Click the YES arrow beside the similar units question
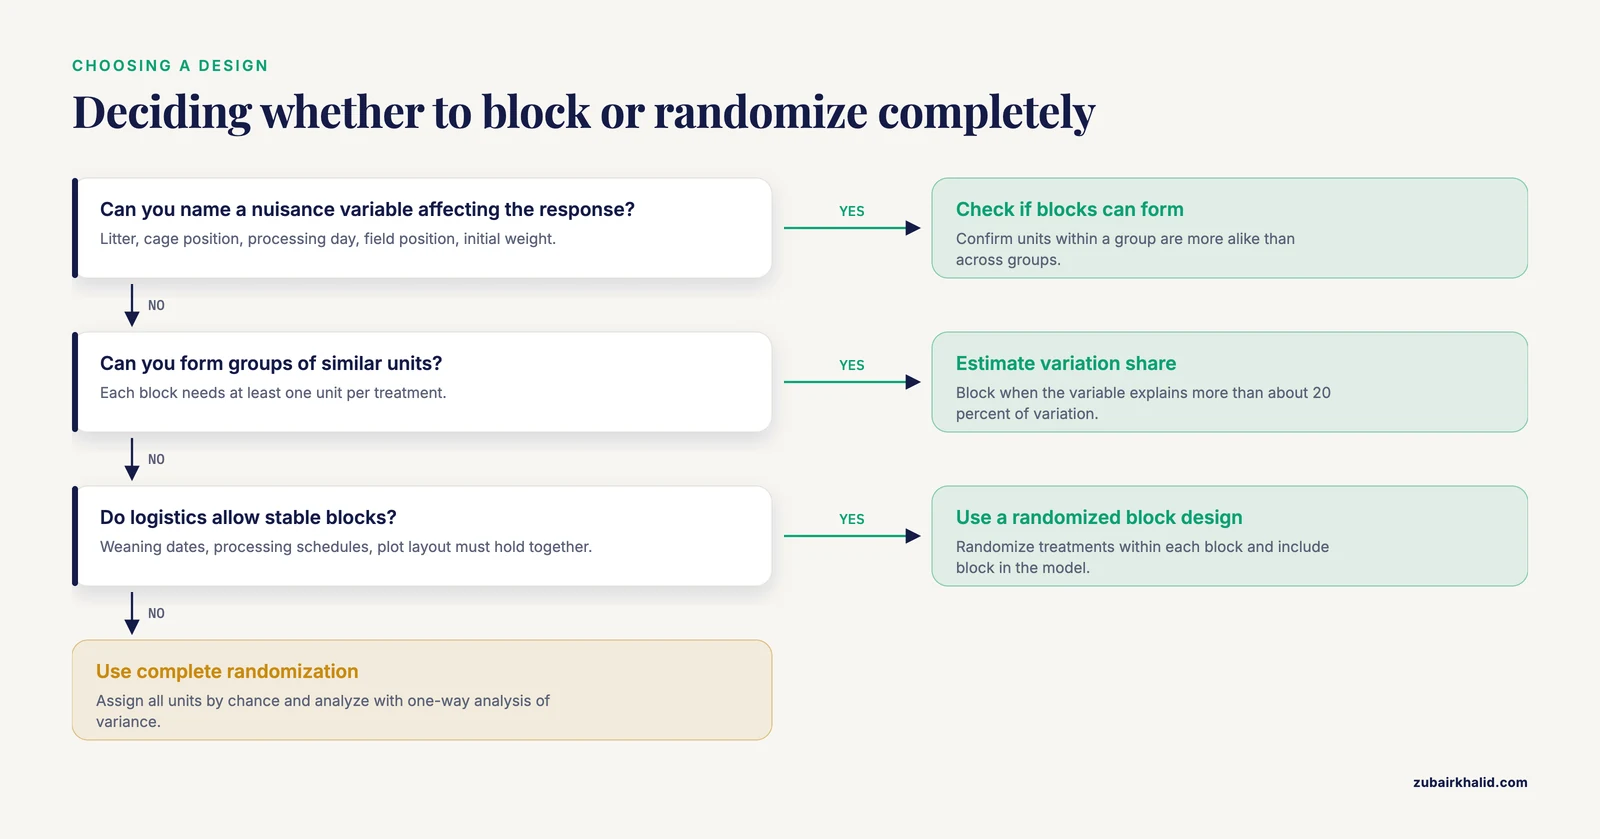This screenshot has height=839, width=1600. pos(852,382)
